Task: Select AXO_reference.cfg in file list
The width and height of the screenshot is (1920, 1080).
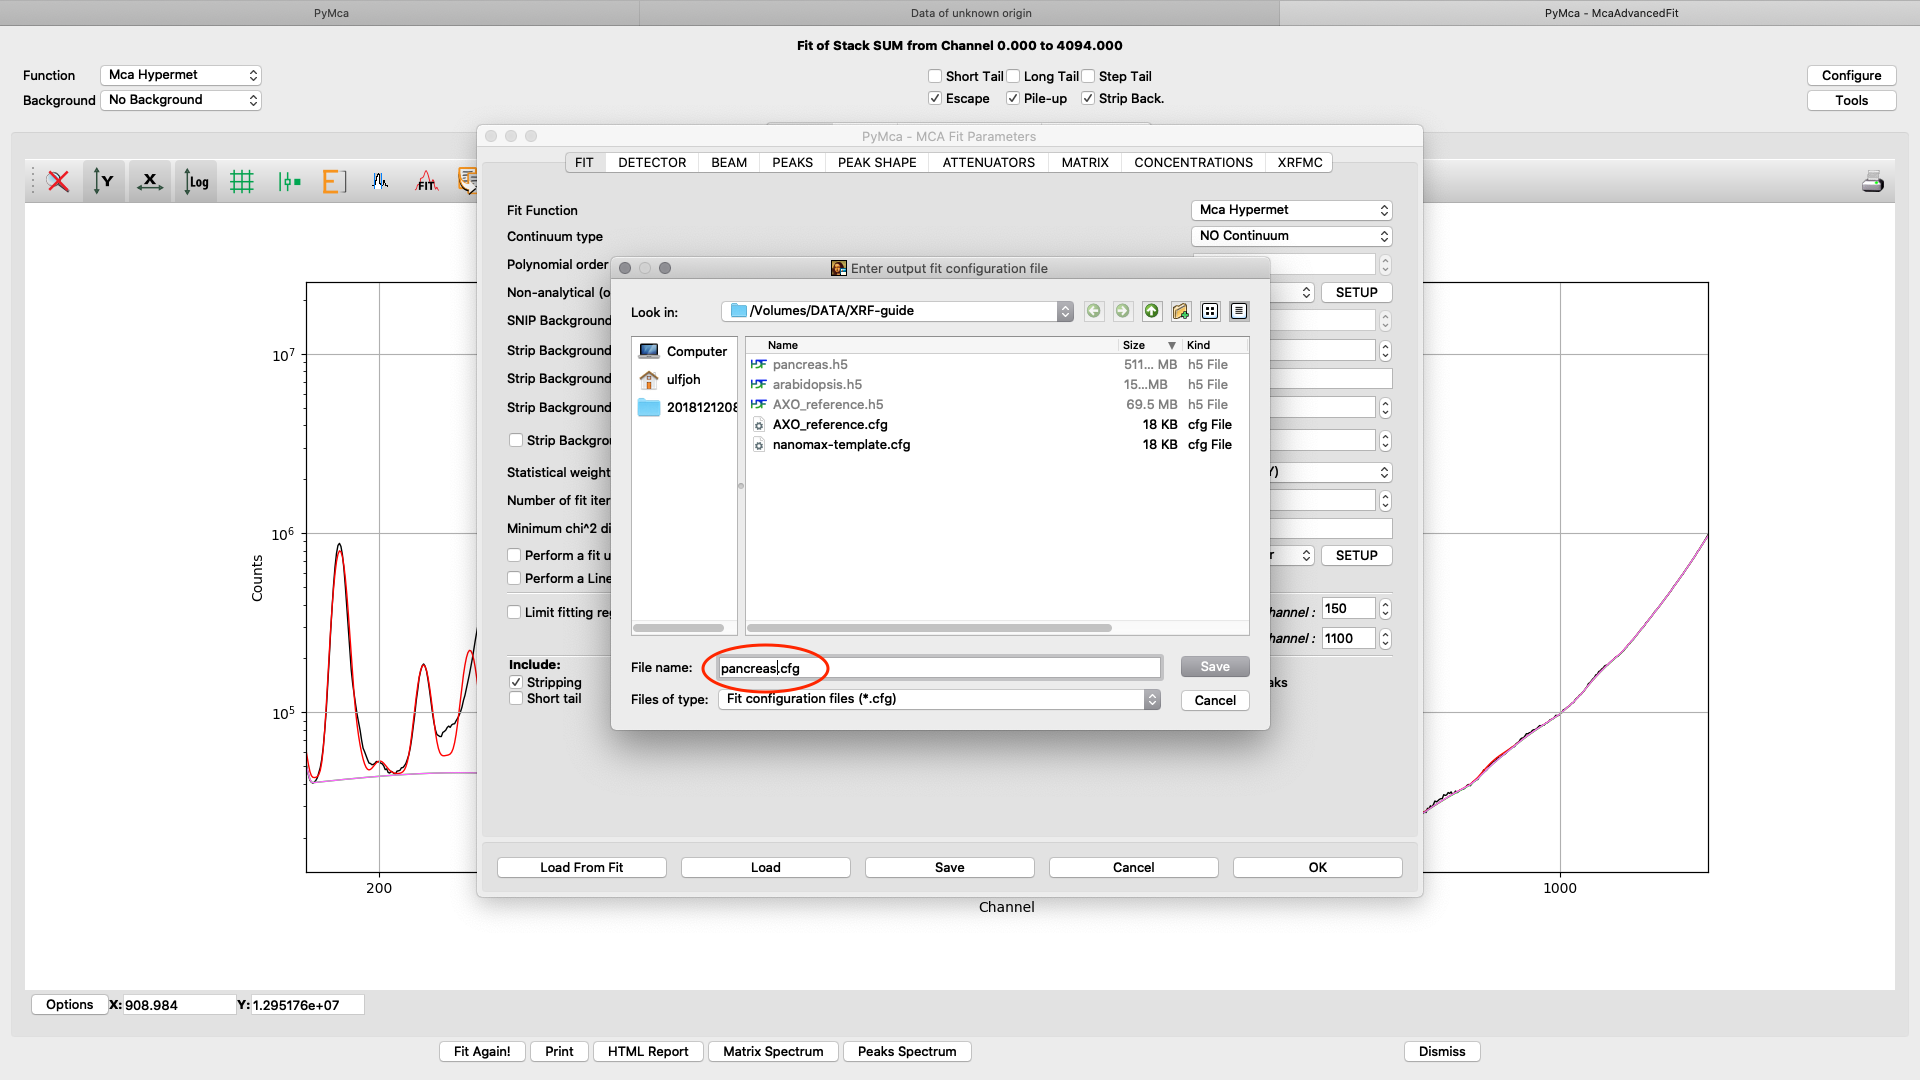Action: [x=829, y=424]
